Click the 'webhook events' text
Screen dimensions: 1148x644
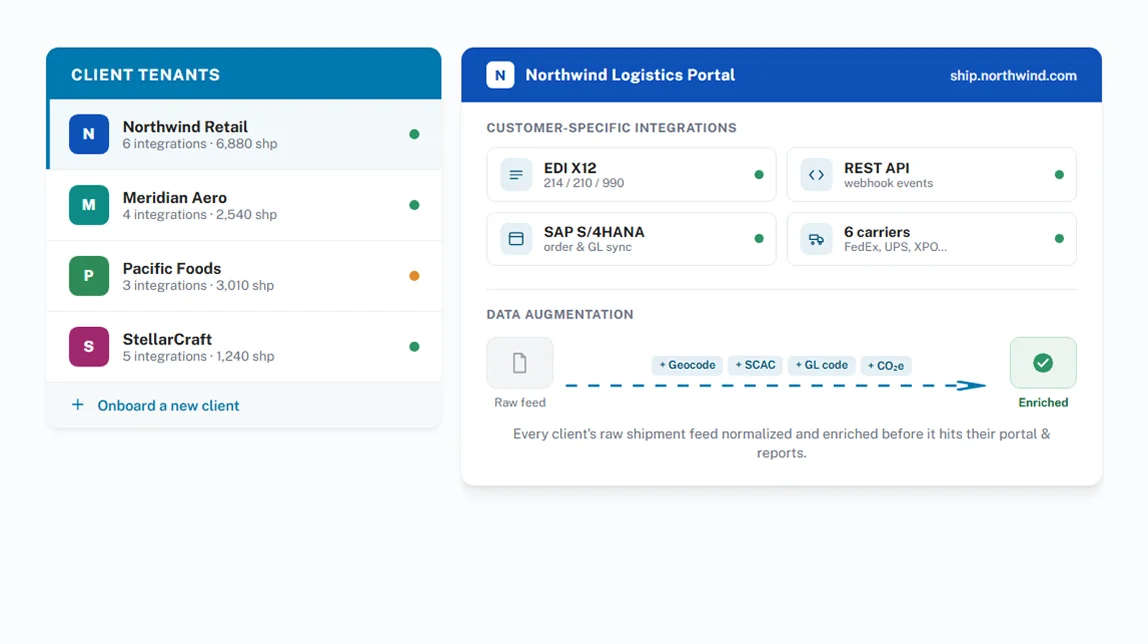coord(889,184)
